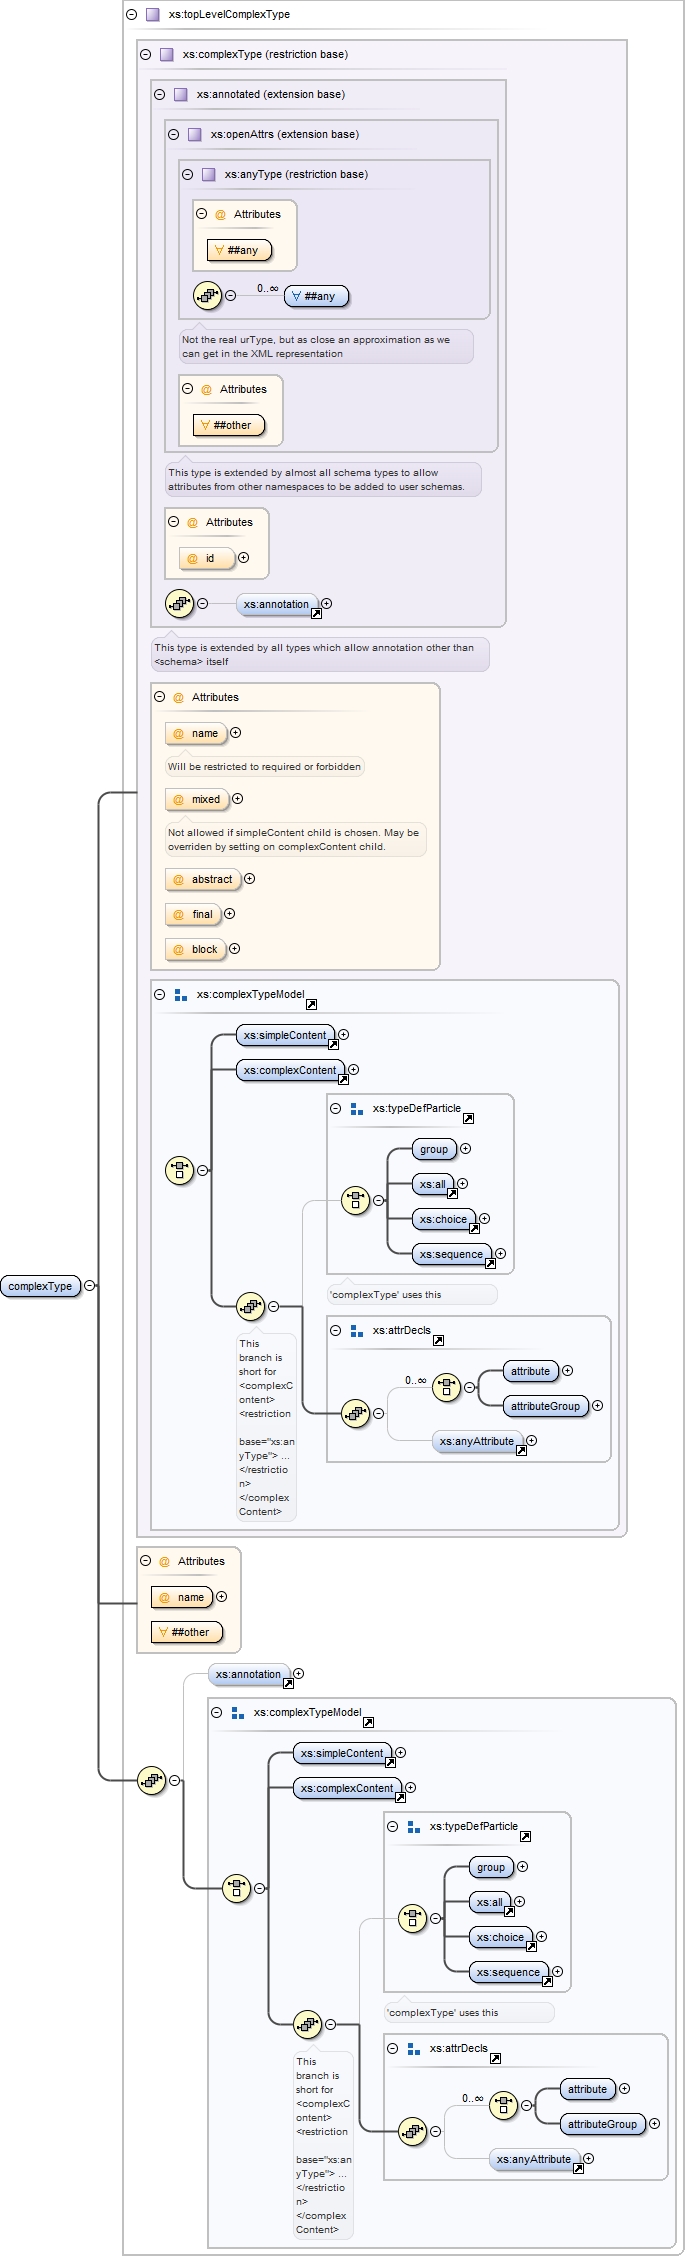The image size is (686, 2257).
Task: Select the orange ##any attribute wildcard
Action: click(x=239, y=251)
